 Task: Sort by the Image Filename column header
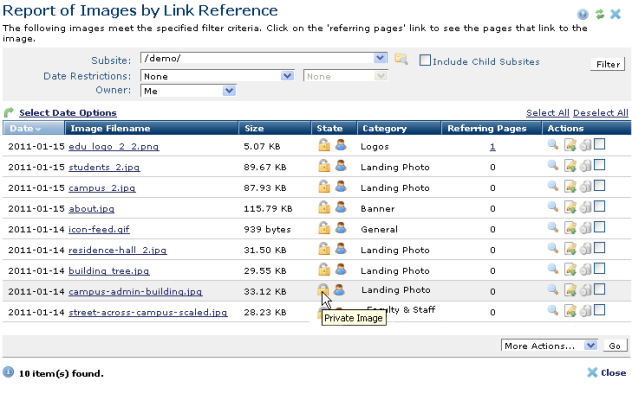click(110, 128)
